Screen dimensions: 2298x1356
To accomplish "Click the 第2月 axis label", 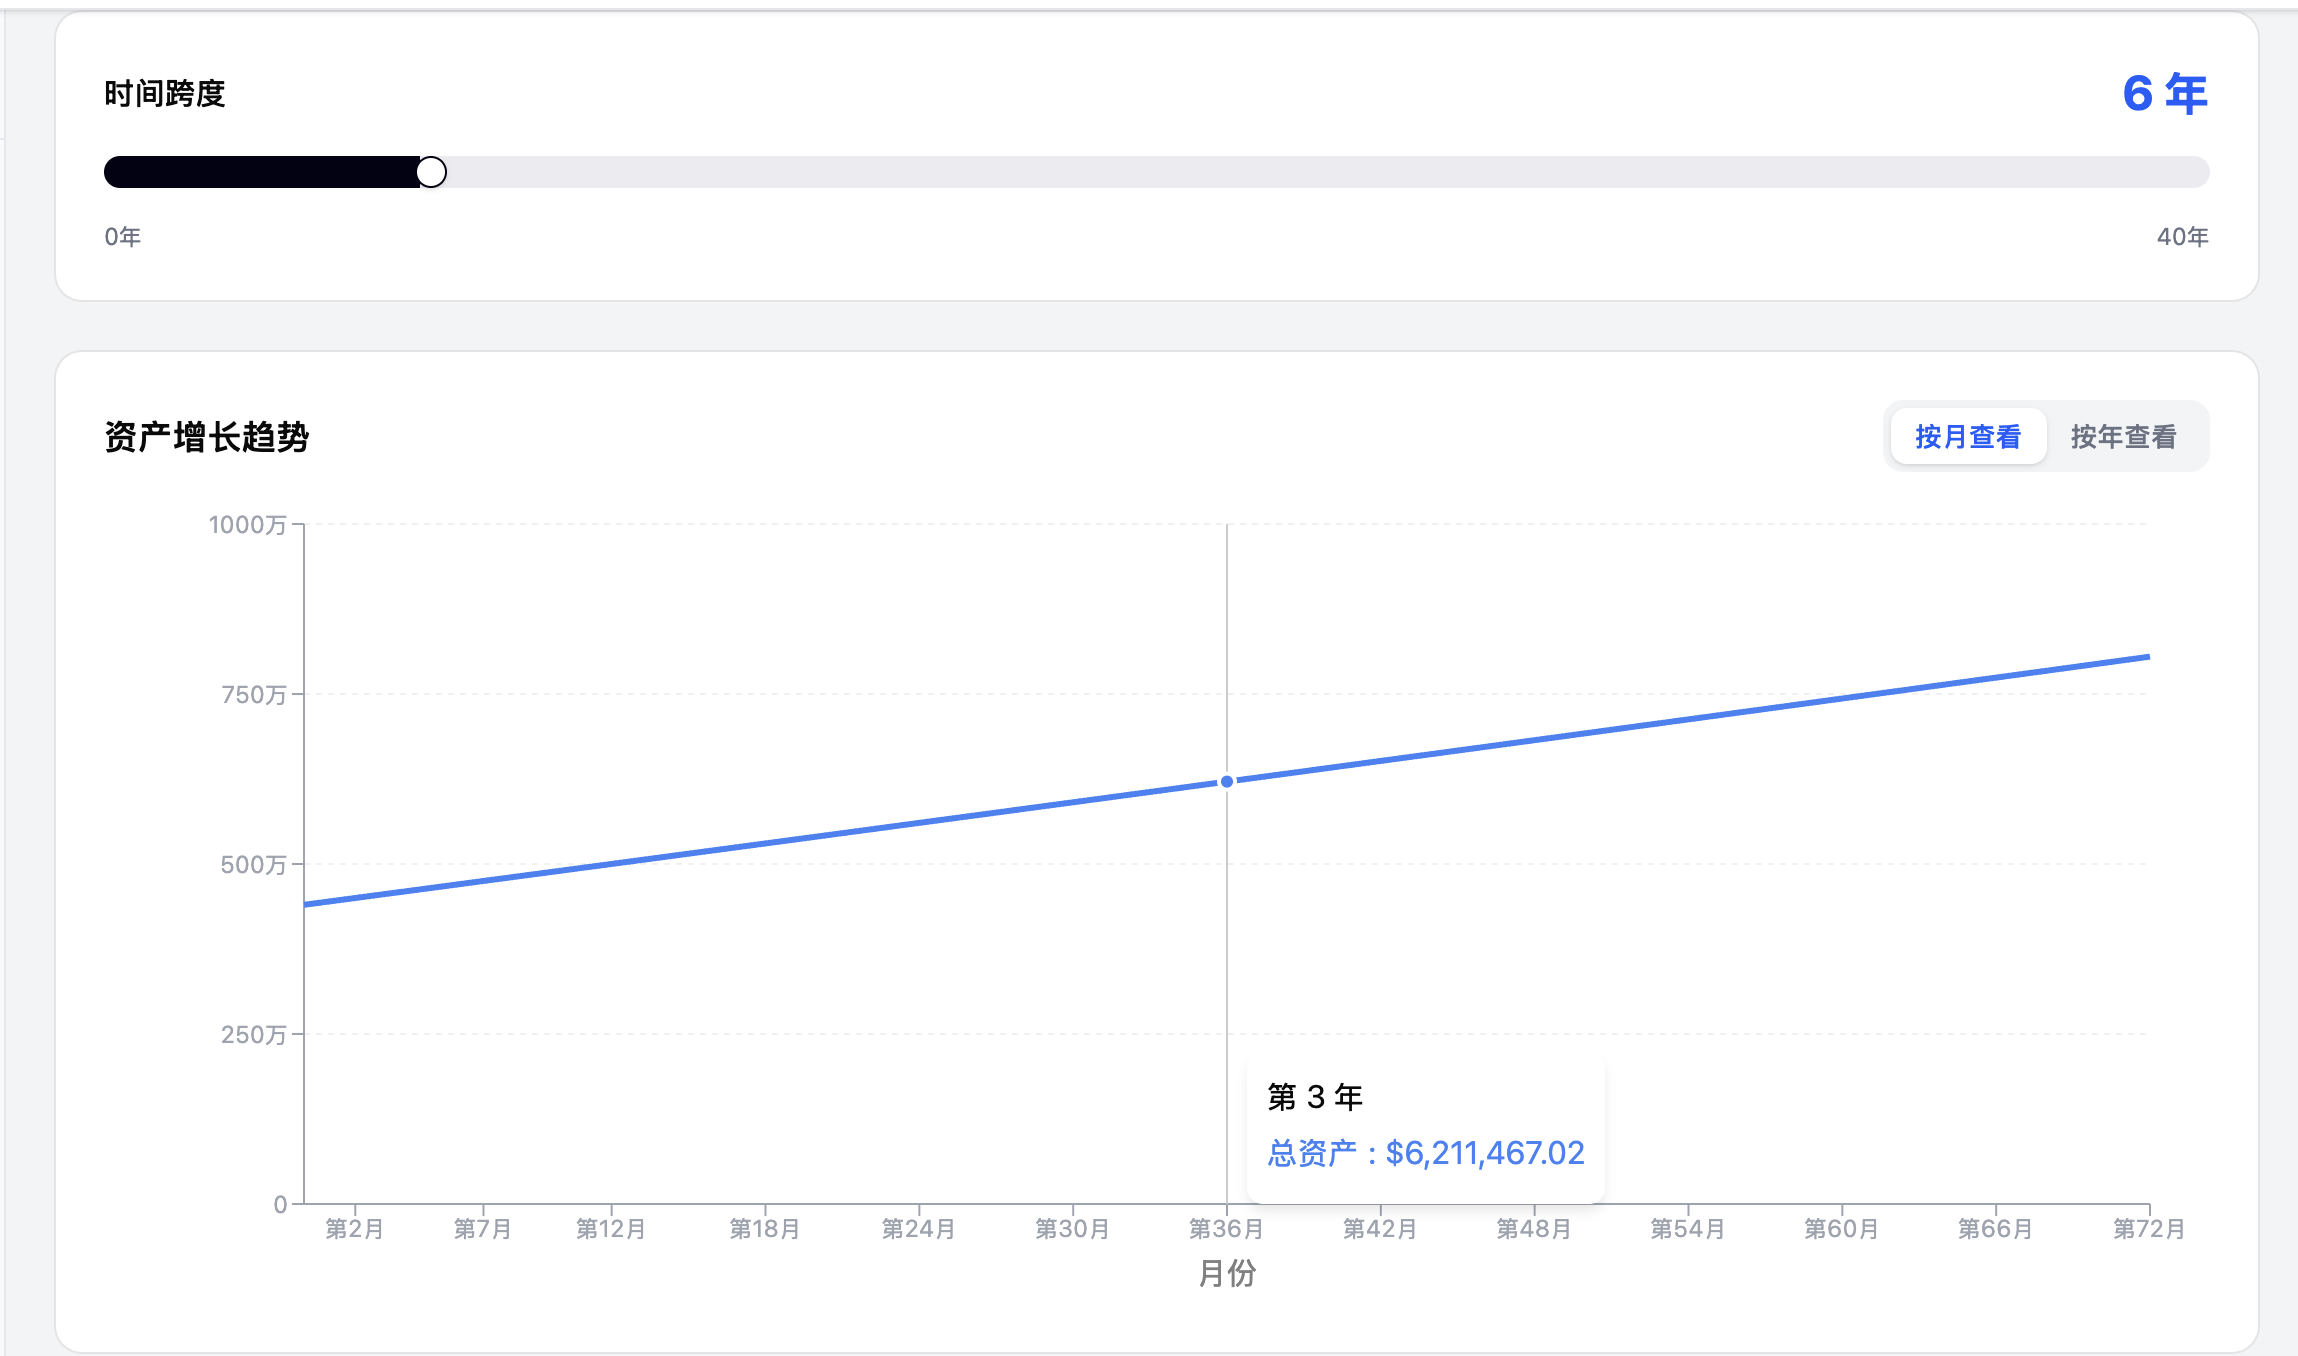I will (x=354, y=1228).
